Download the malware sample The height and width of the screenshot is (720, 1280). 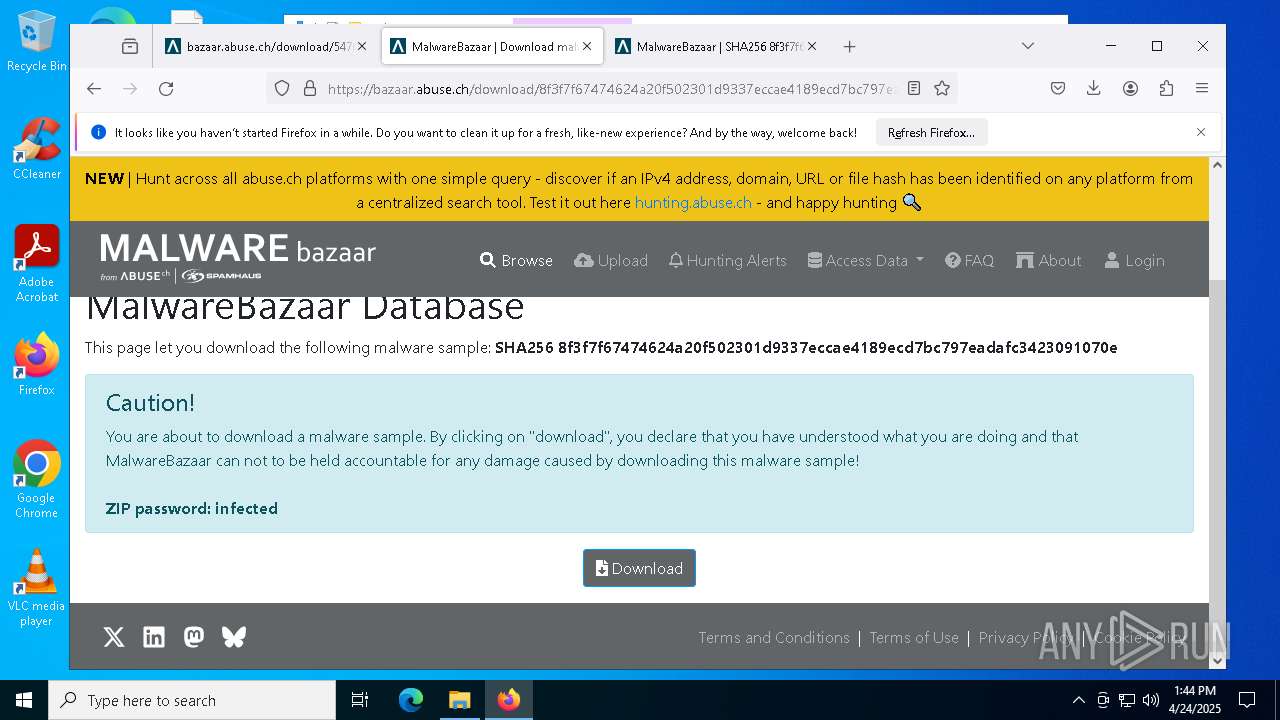click(x=639, y=568)
